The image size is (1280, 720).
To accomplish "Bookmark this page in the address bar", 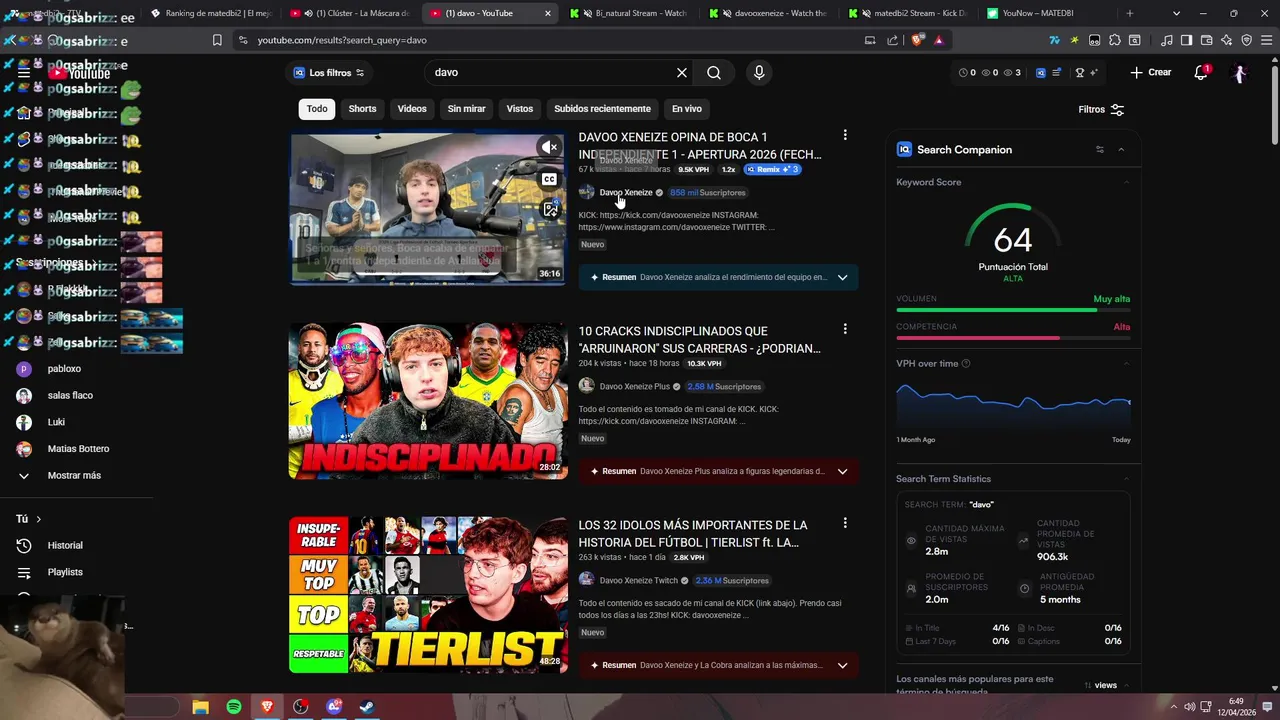I will point(217,41).
